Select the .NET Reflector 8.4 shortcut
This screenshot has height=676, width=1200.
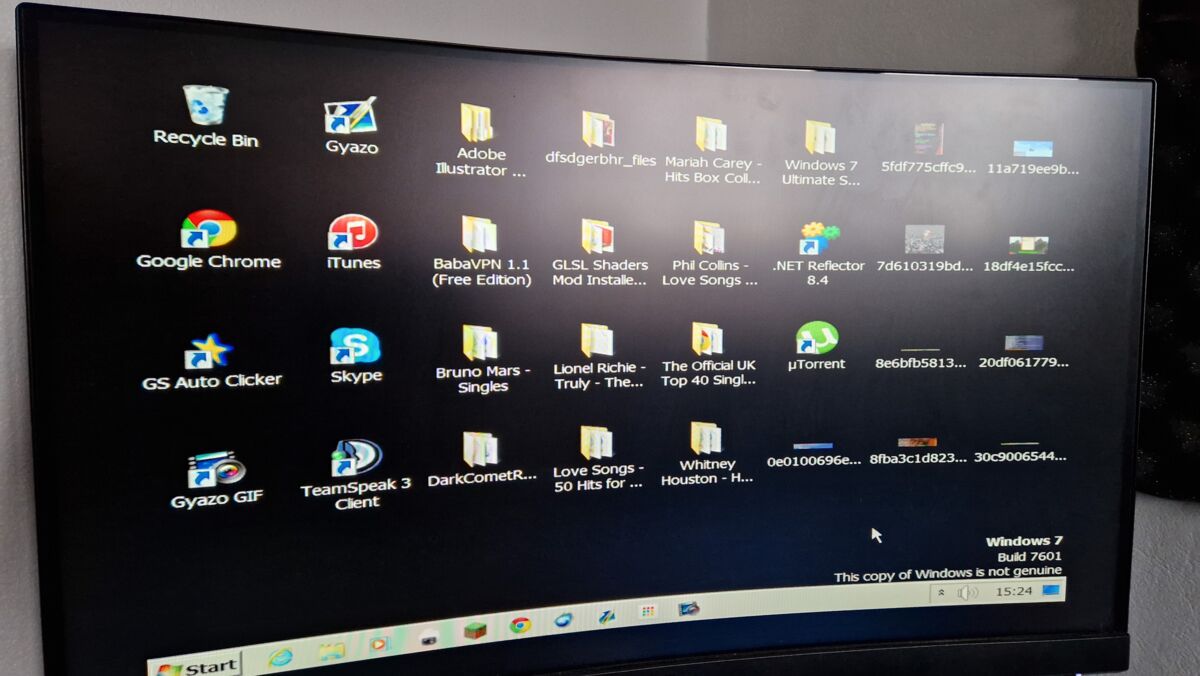(818, 255)
